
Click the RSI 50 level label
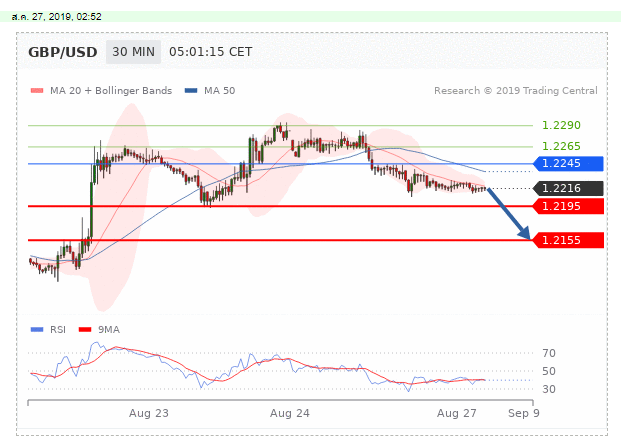549,371
